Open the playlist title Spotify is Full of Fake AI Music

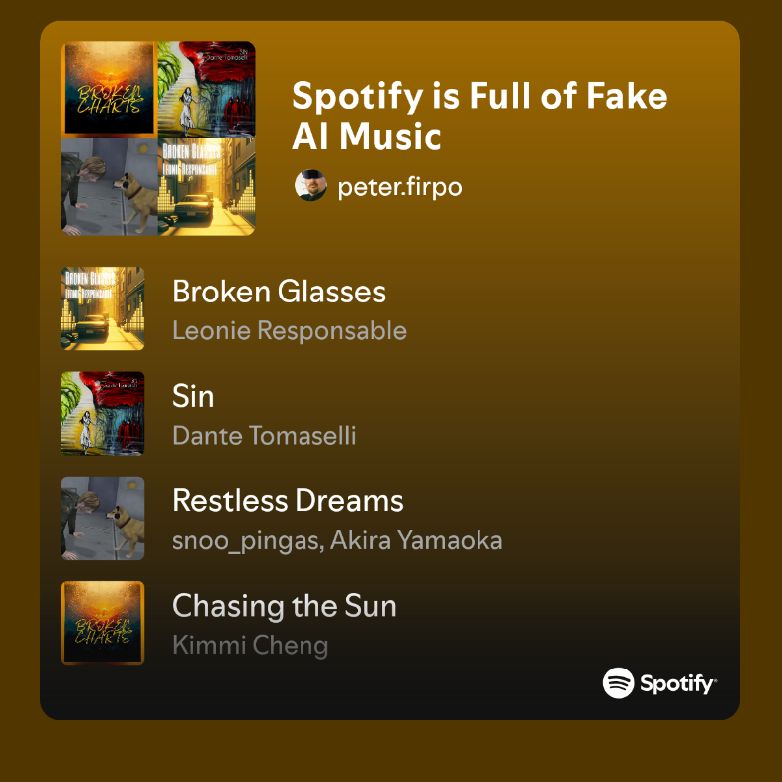coord(479,116)
